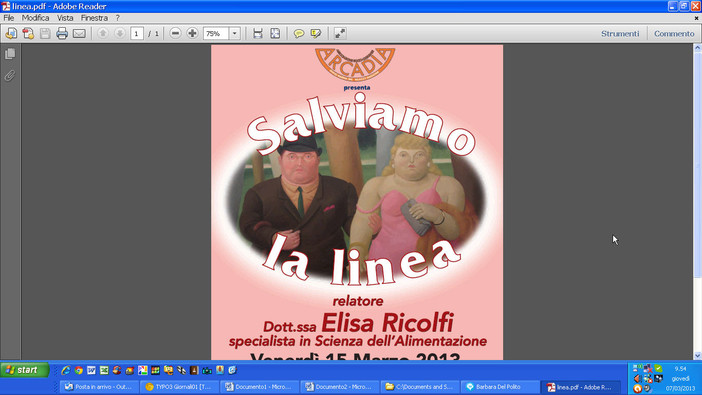Open the Modifica menu
Screen dimensions: 702x395
35,18
